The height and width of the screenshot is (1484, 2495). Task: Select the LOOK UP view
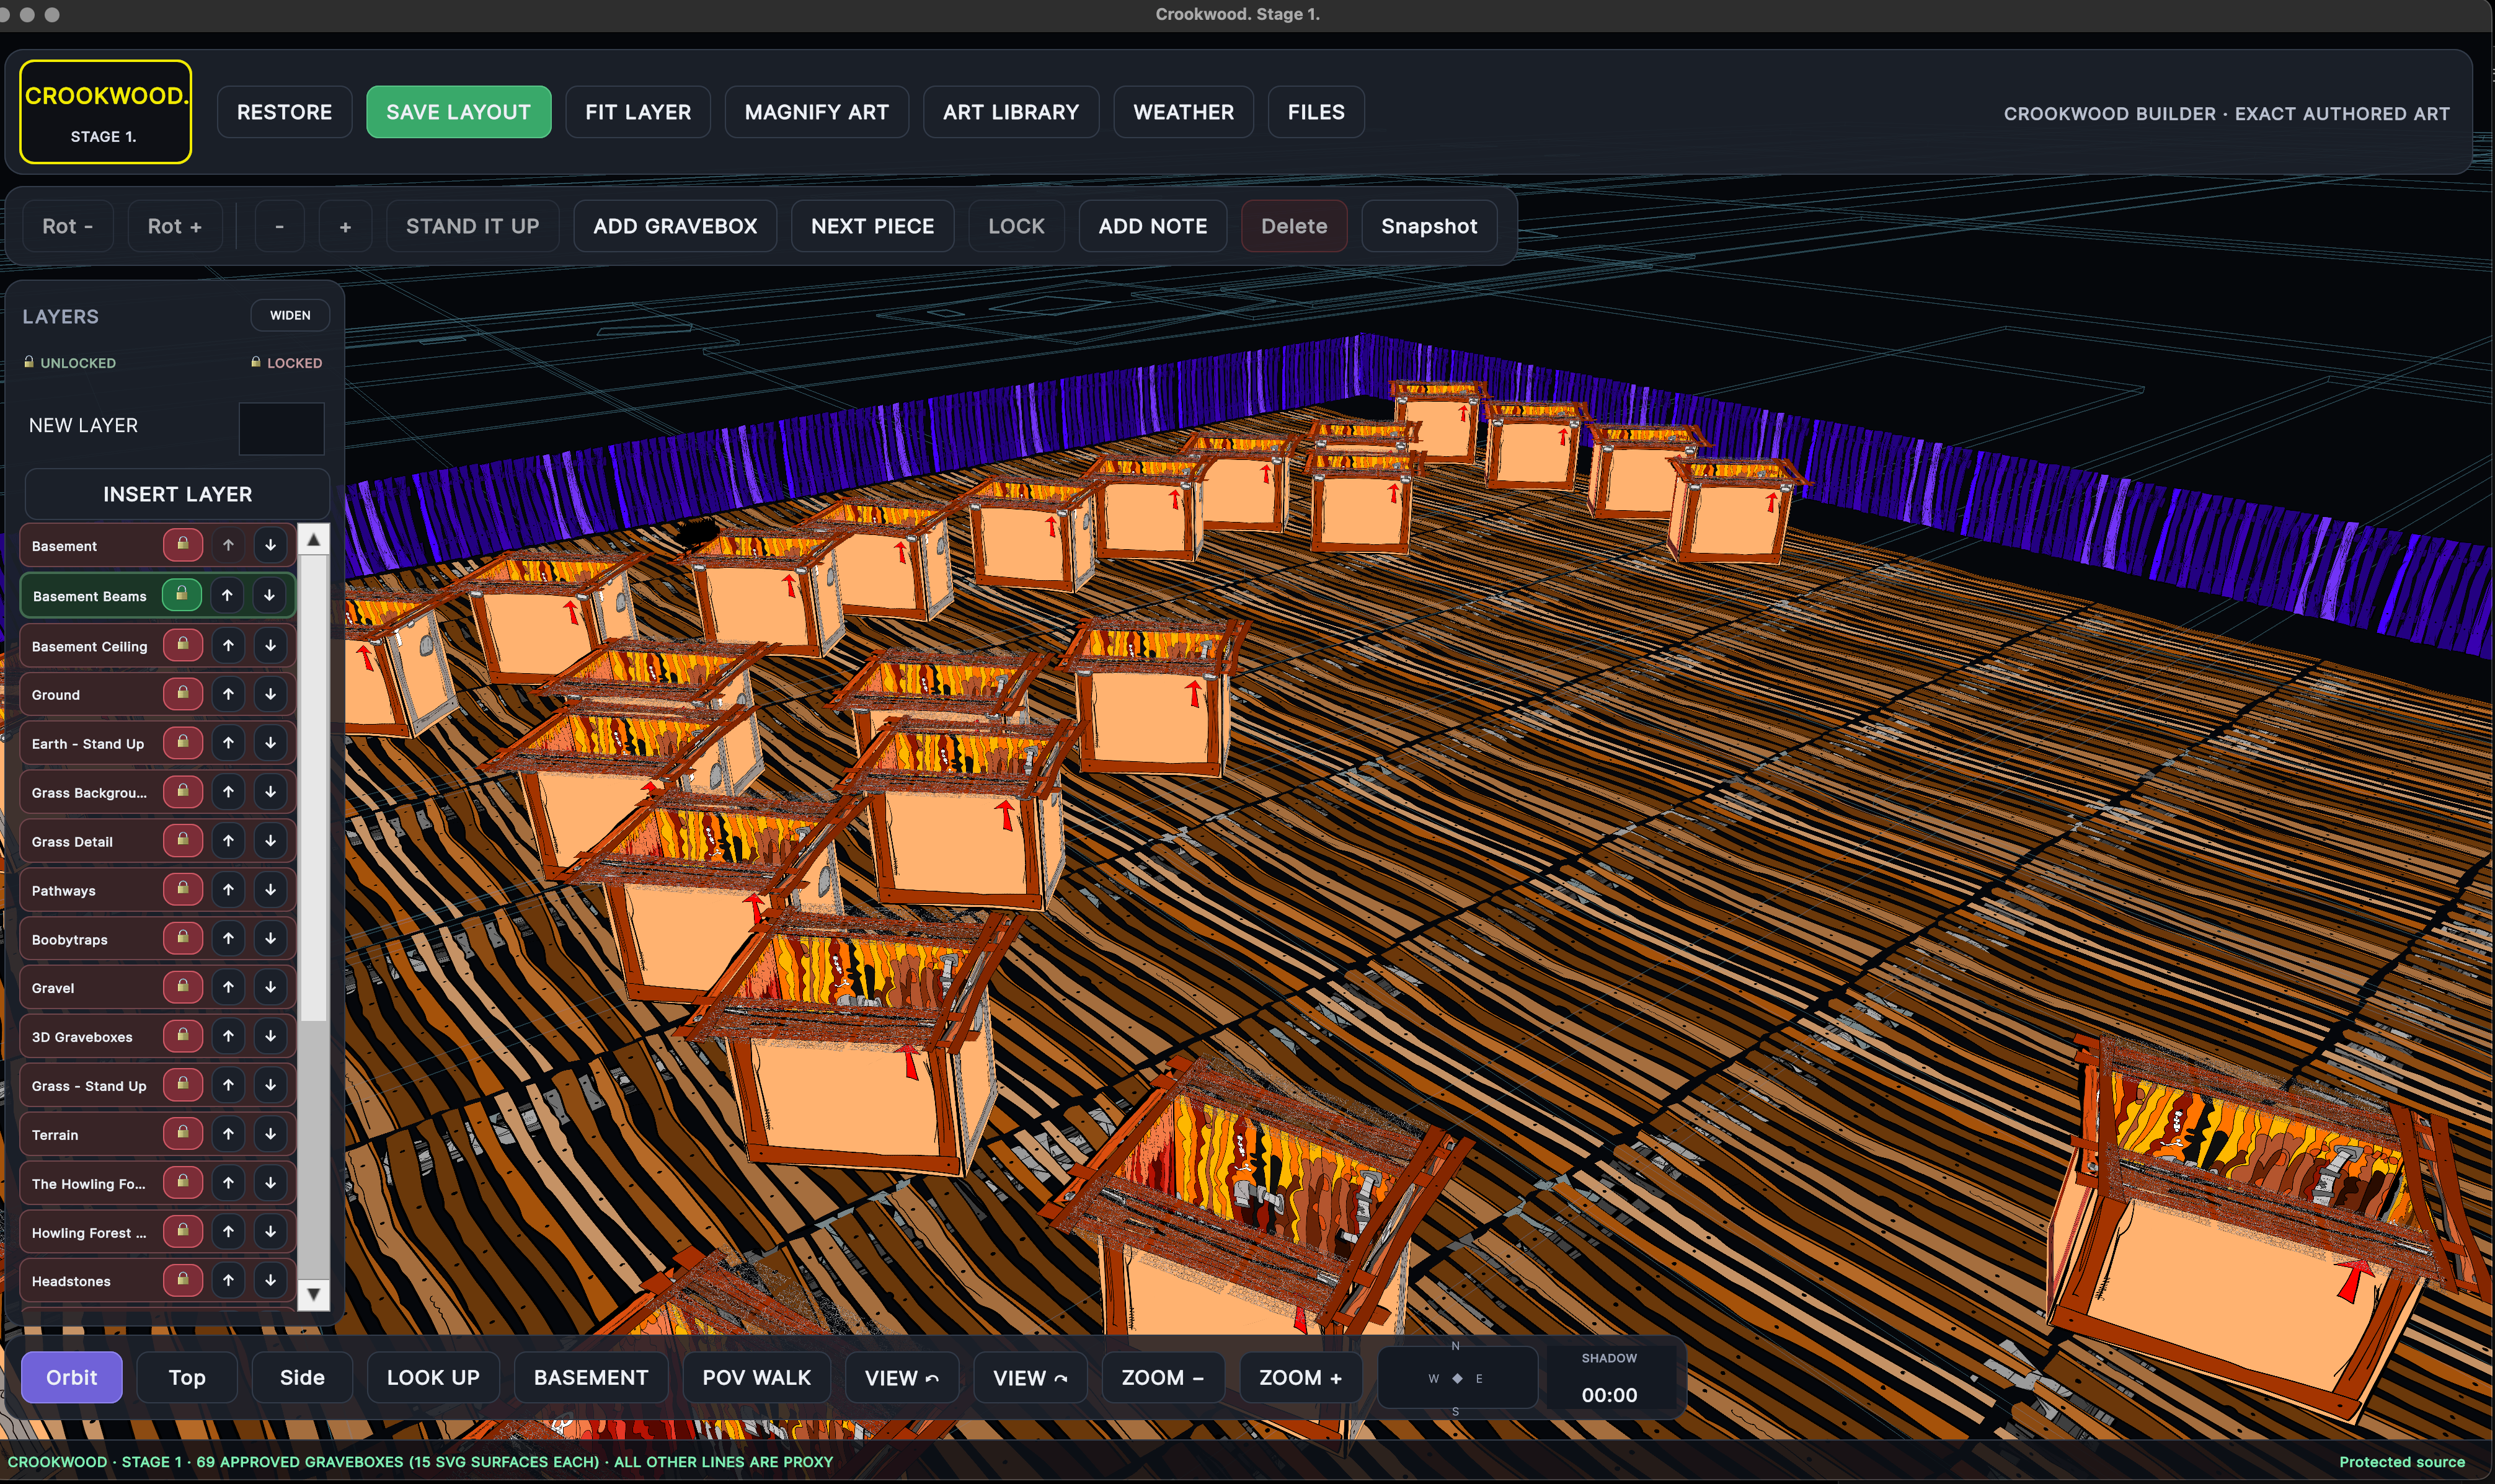[433, 1377]
